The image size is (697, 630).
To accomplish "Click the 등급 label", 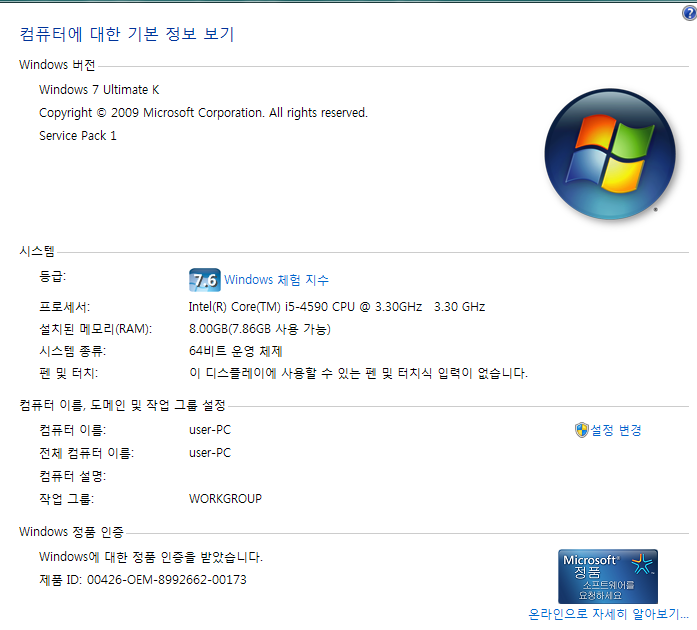I will (52, 277).
